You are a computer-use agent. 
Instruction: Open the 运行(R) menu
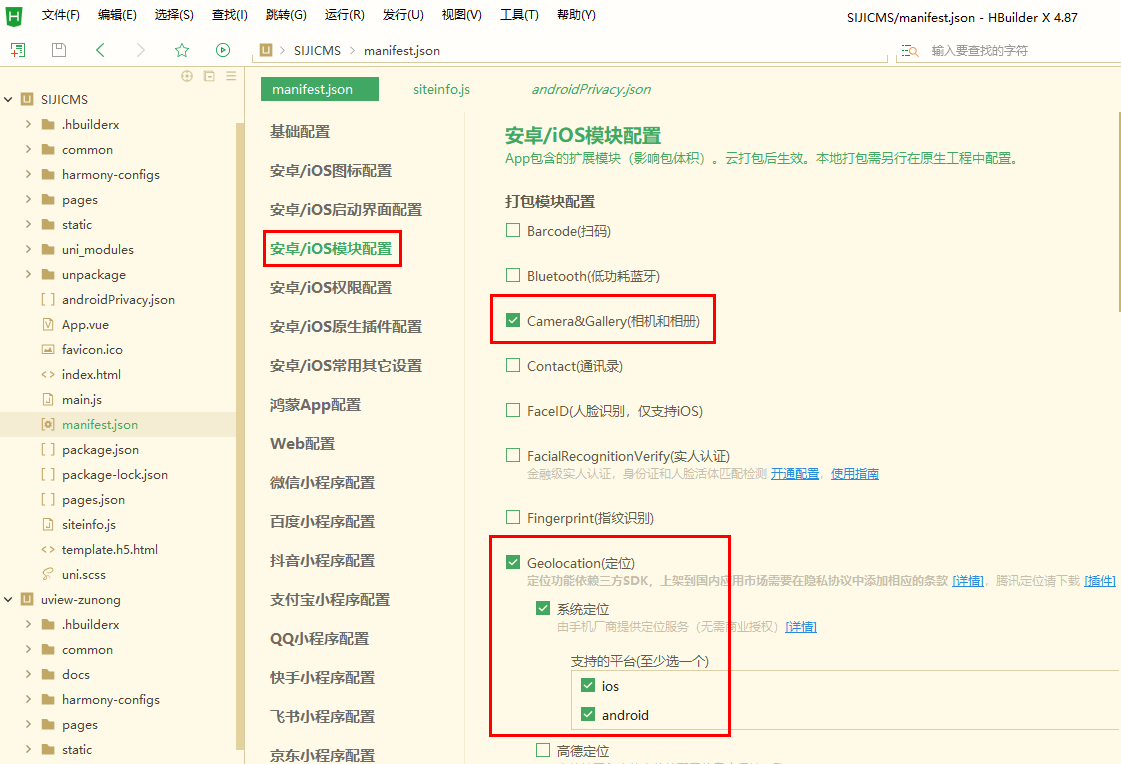pos(344,14)
